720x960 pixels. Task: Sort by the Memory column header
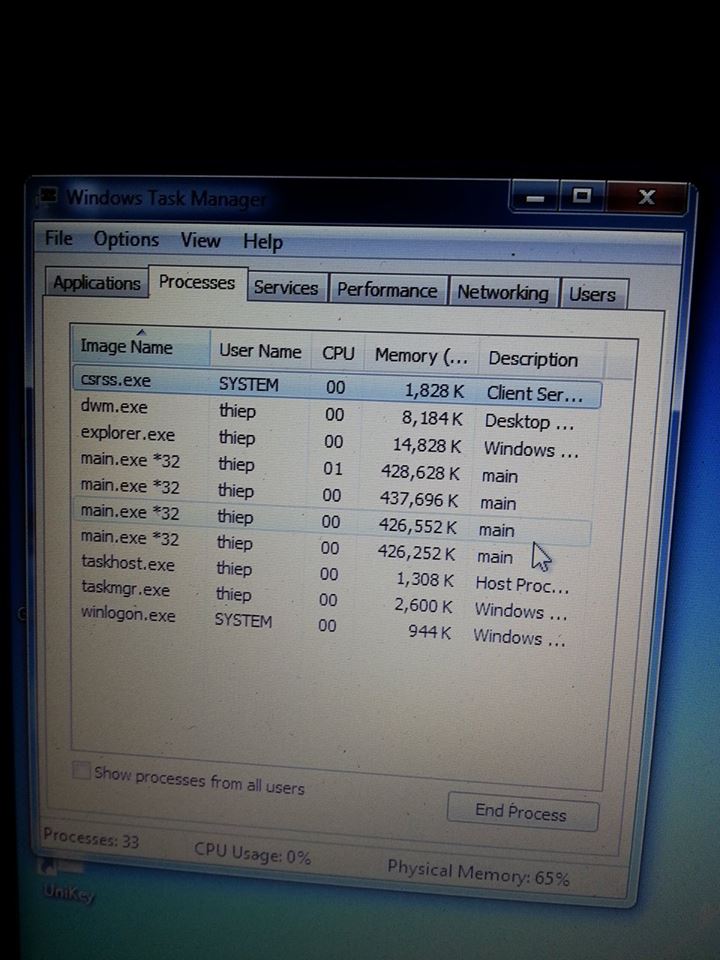[x=420, y=356]
